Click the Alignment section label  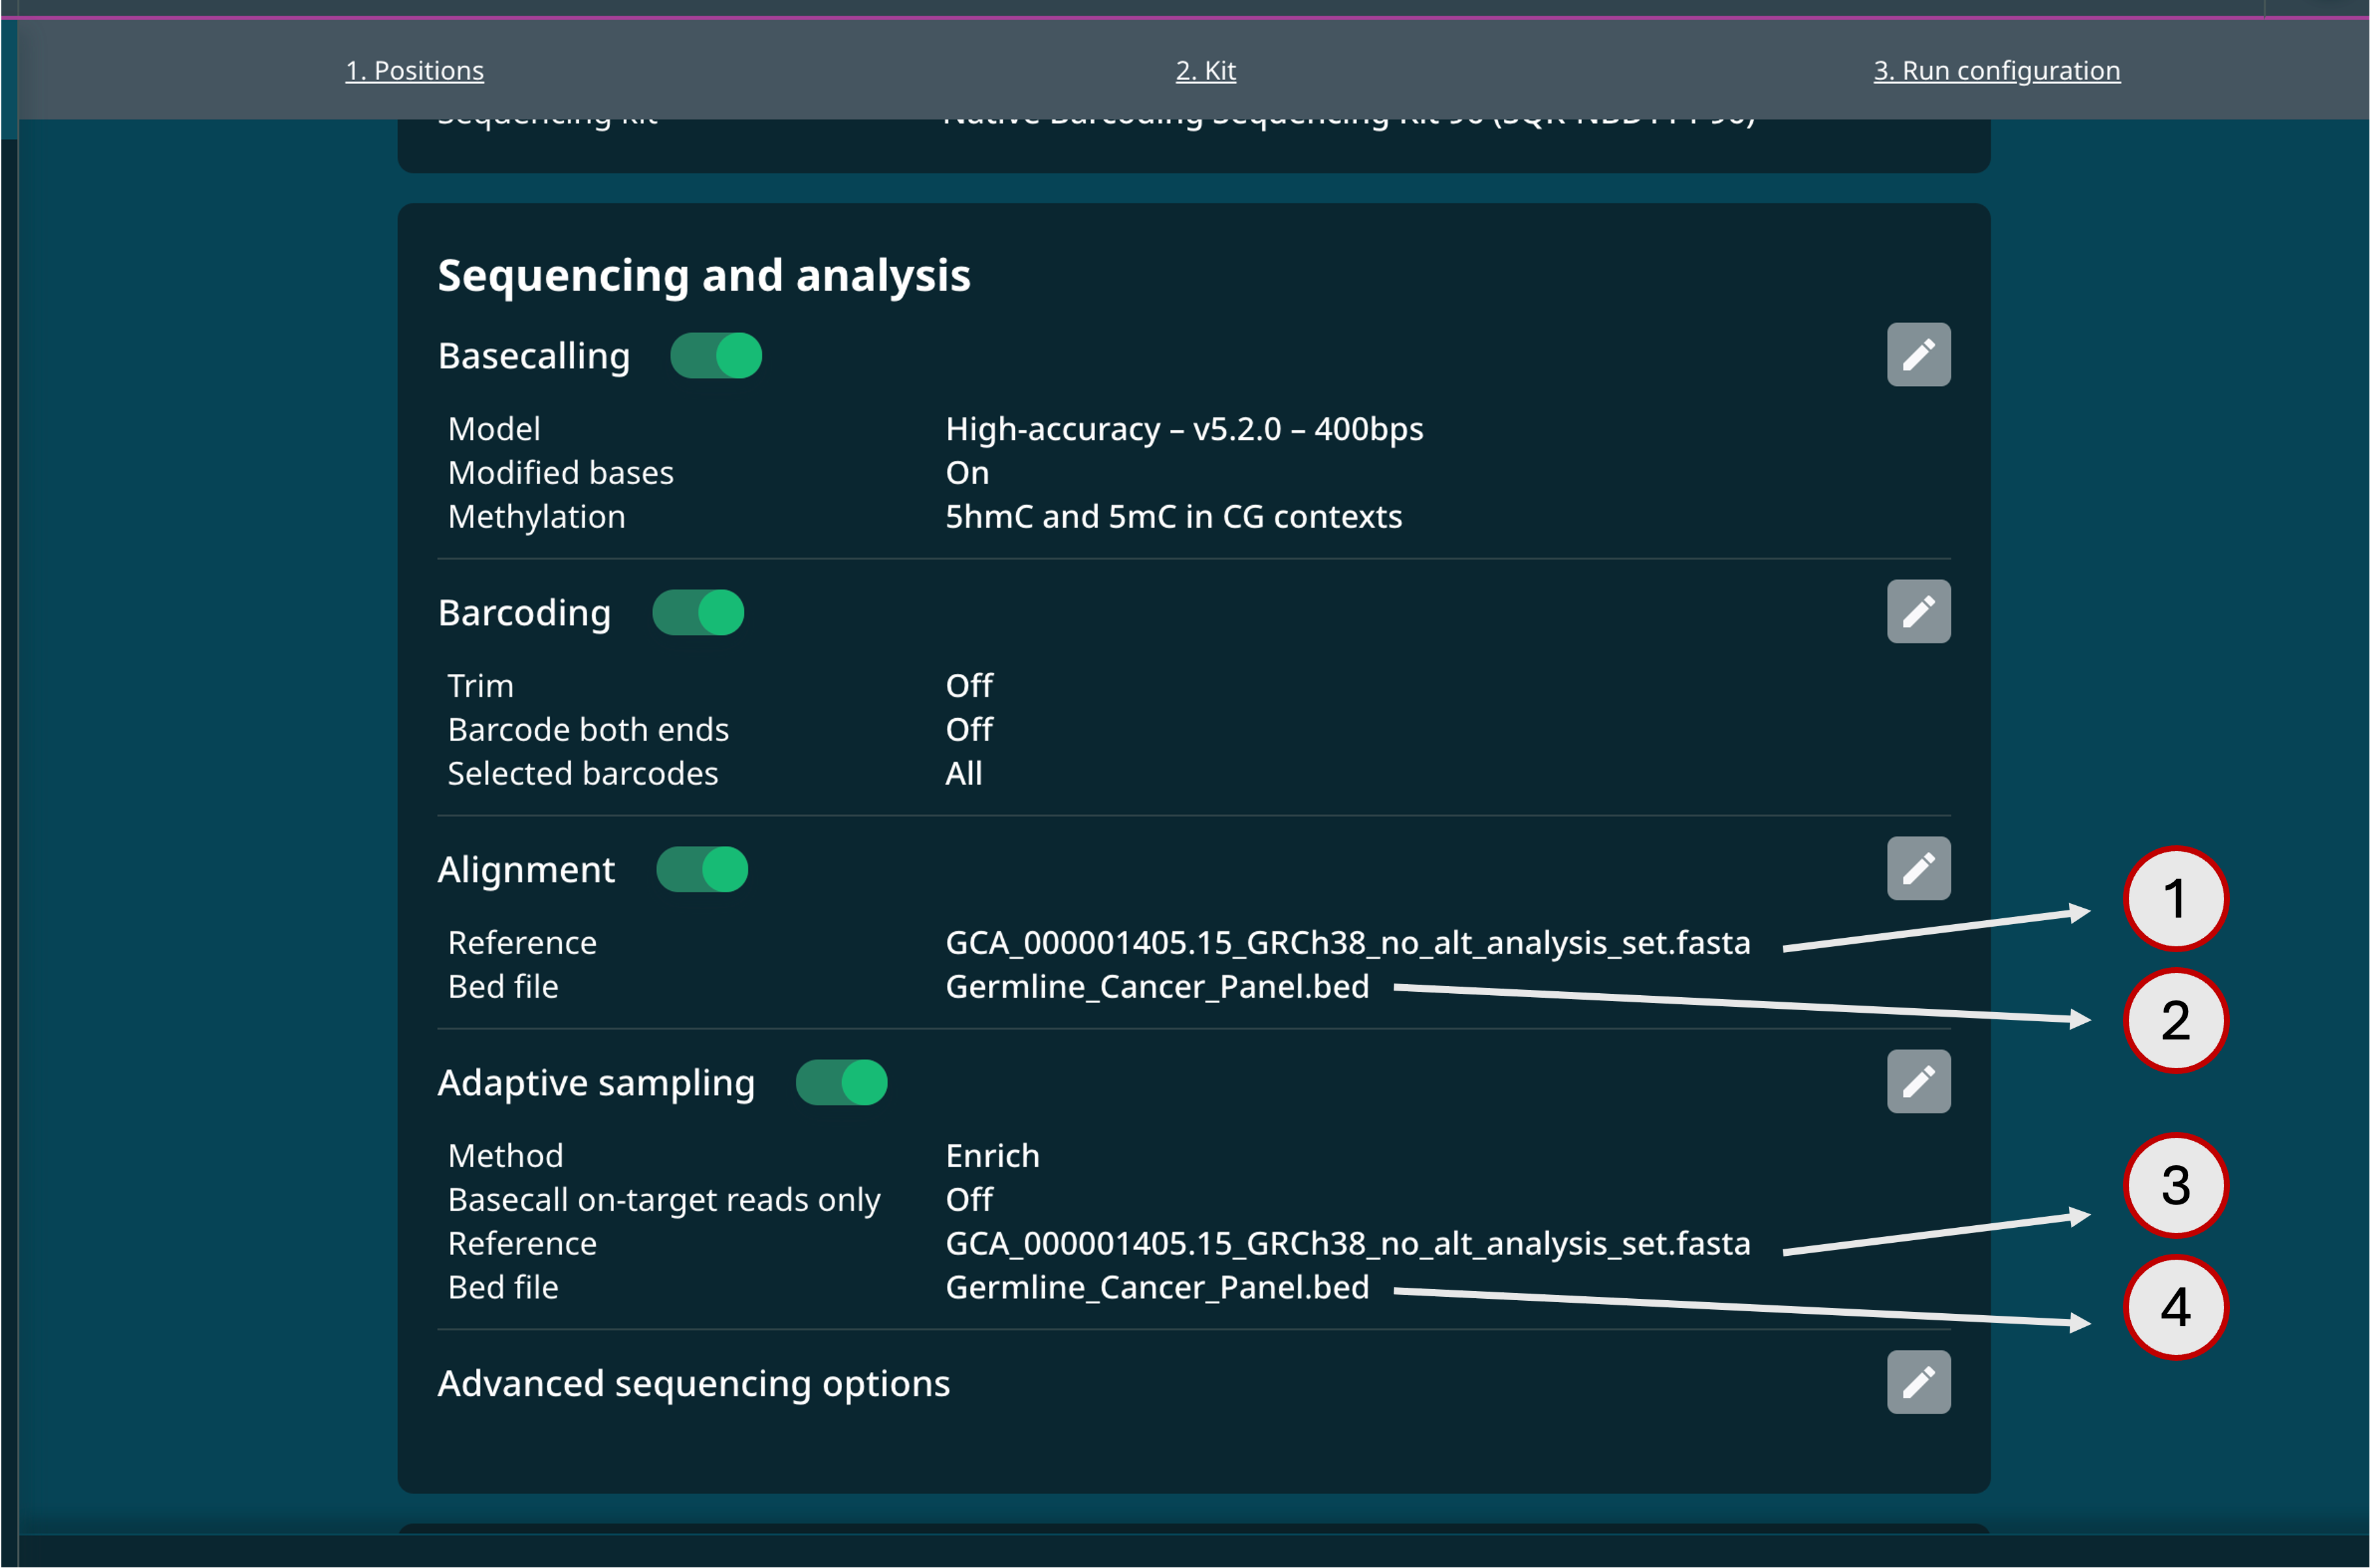point(526,870)
